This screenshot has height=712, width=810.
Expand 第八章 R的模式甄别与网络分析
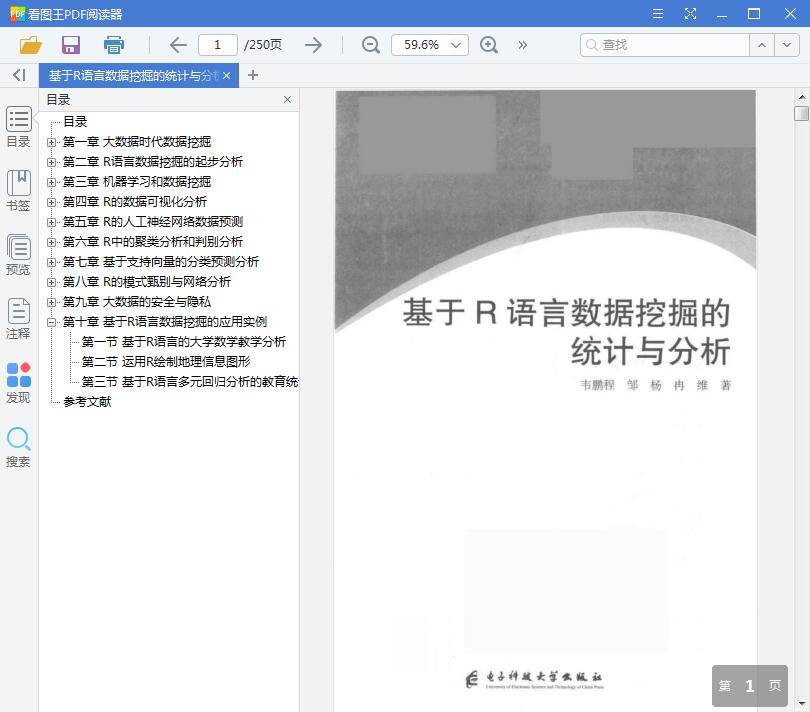(x=51, y=282)
